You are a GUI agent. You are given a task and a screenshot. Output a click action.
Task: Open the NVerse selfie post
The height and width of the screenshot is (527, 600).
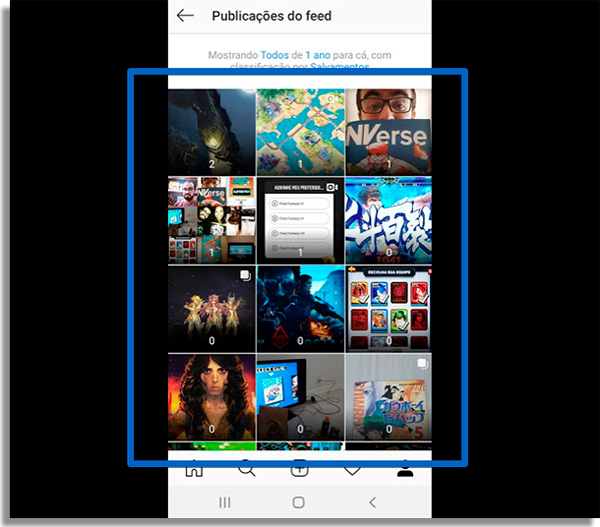click(x=388, y=132)
